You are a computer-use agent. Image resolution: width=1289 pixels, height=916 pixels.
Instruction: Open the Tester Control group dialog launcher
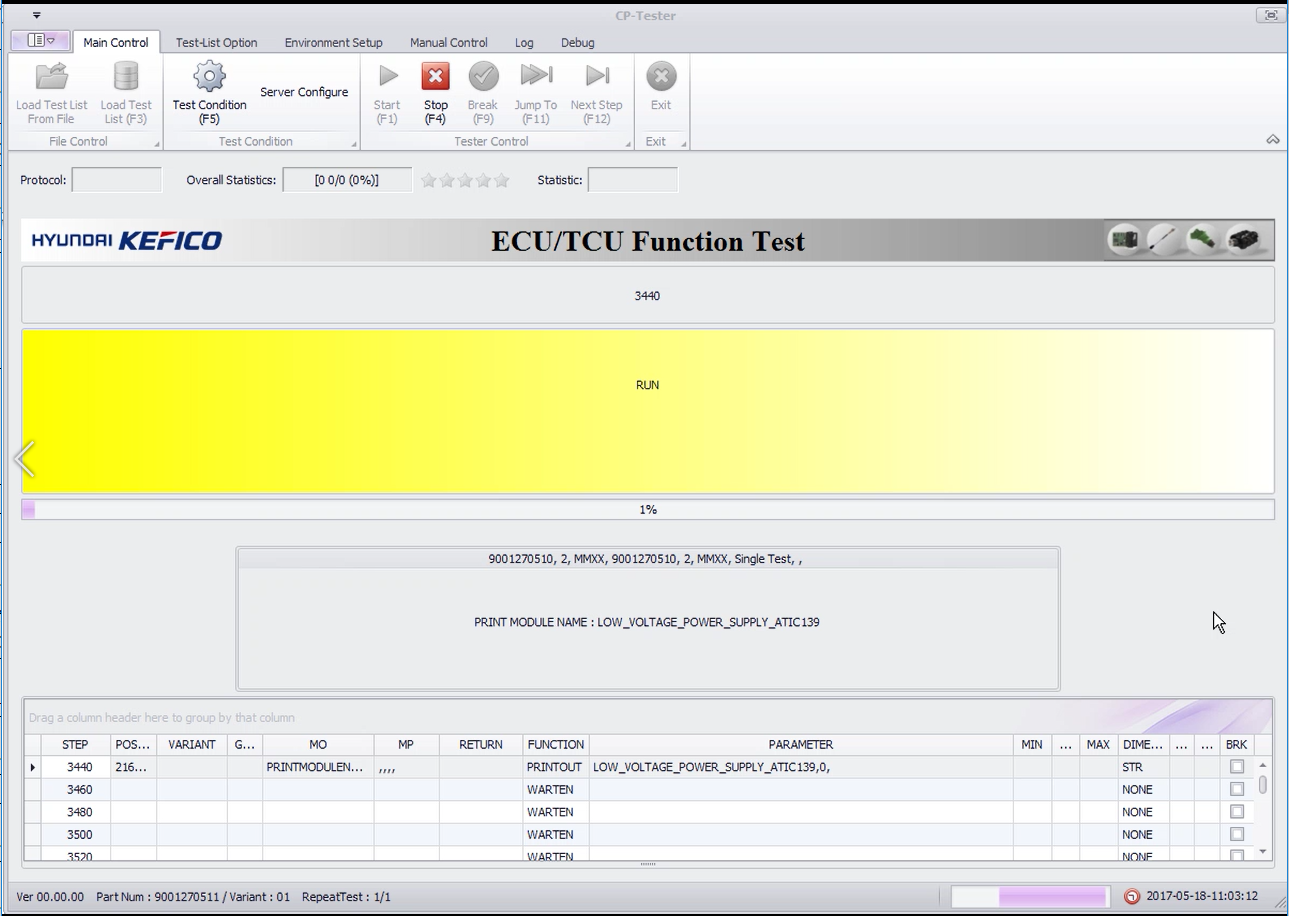point(628,145)
